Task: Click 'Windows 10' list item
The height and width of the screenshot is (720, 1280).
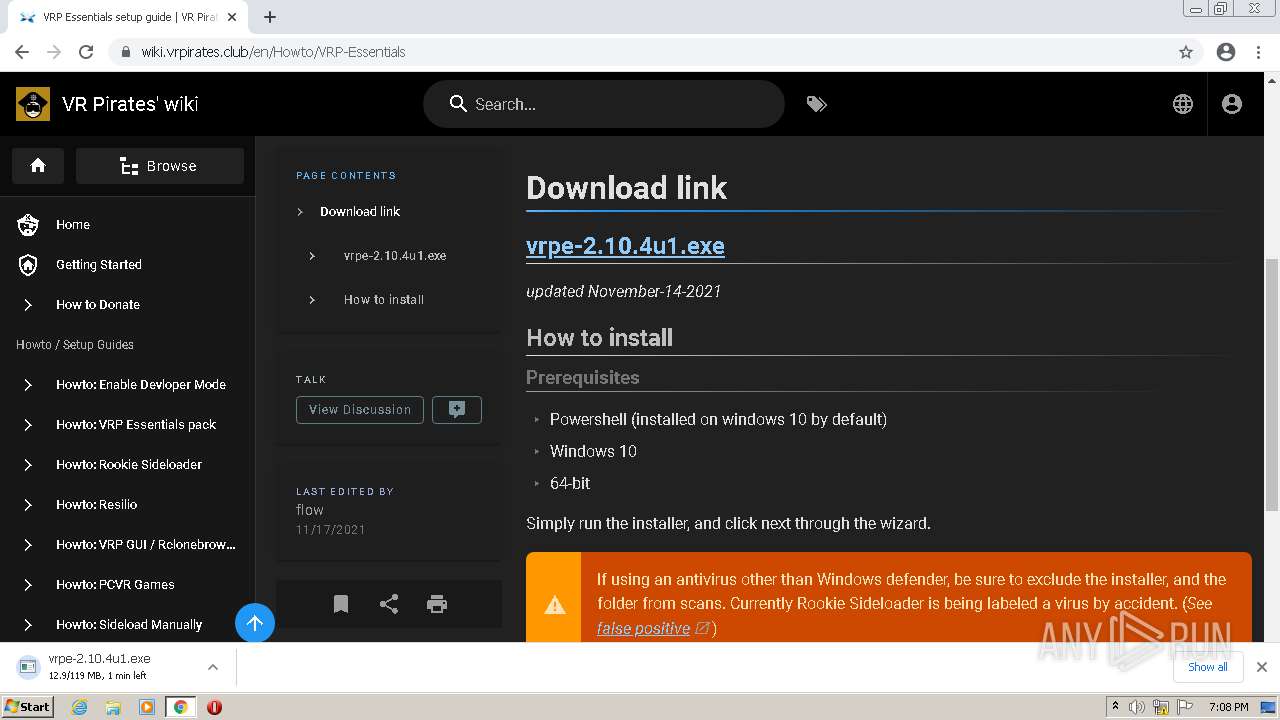Action: (593, 452)
